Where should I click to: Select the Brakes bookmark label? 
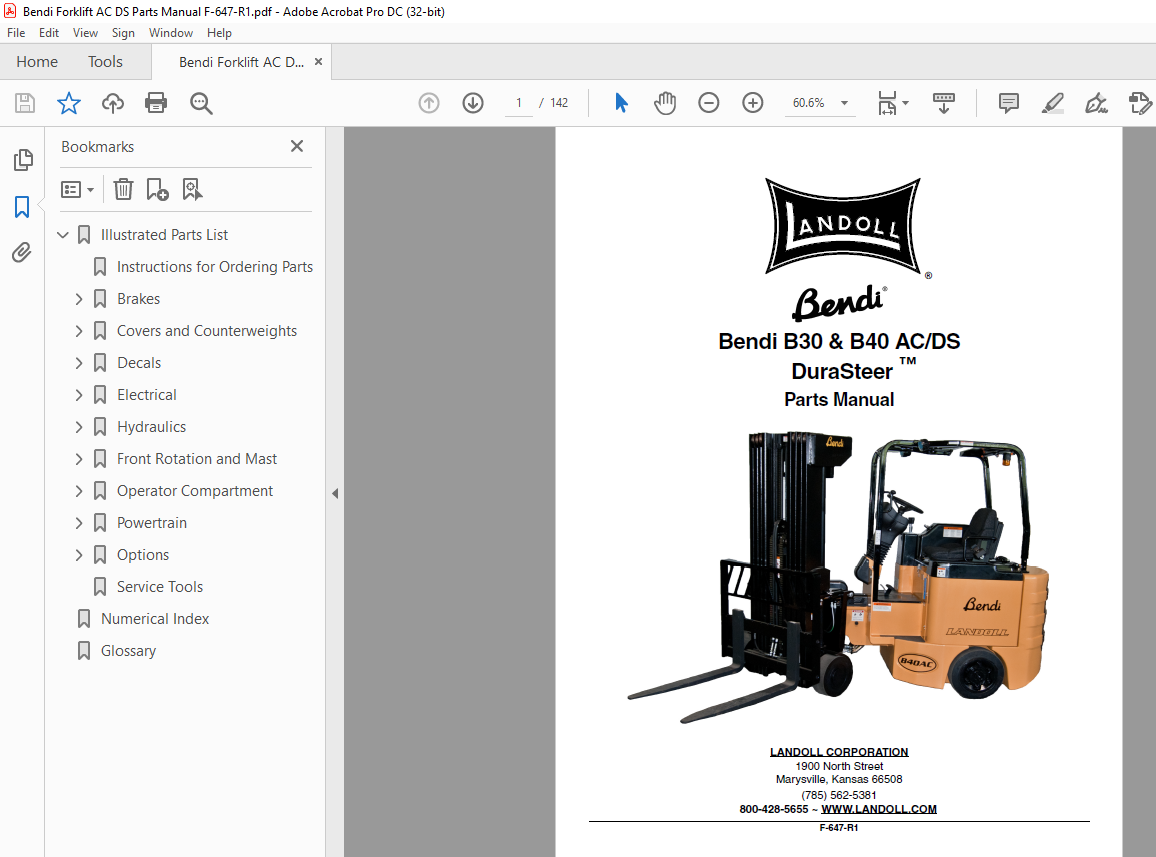coord(139,299)
